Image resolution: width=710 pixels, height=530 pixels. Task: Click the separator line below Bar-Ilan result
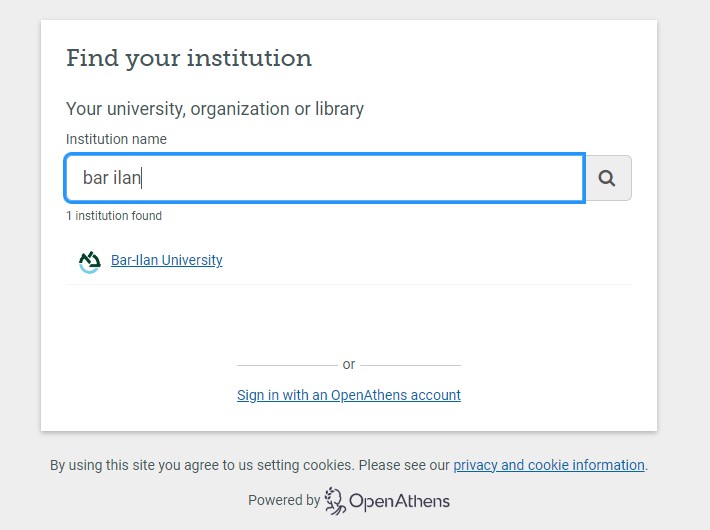tap(348, 284)
